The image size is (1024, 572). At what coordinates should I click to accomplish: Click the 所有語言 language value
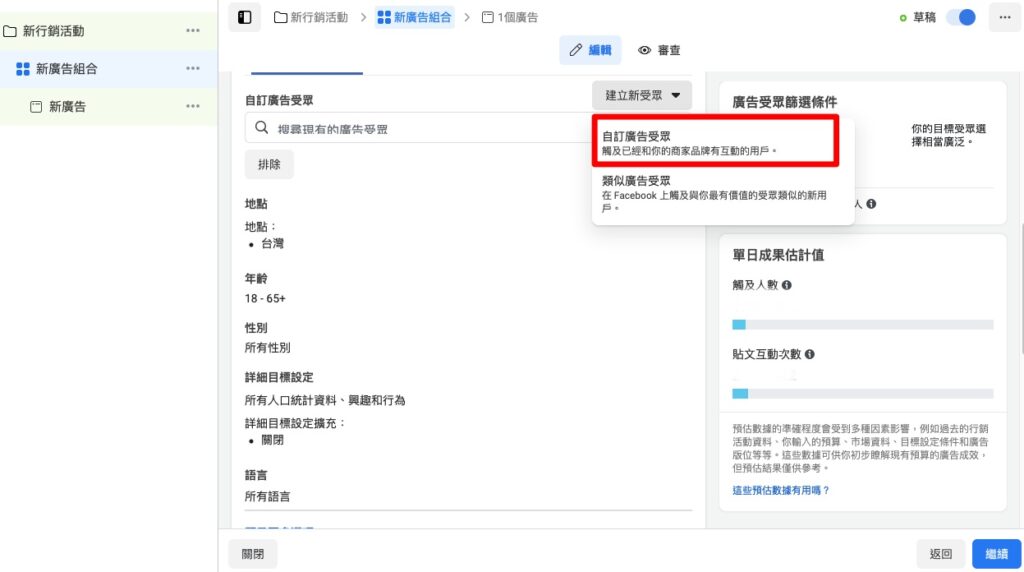(268, 496)
